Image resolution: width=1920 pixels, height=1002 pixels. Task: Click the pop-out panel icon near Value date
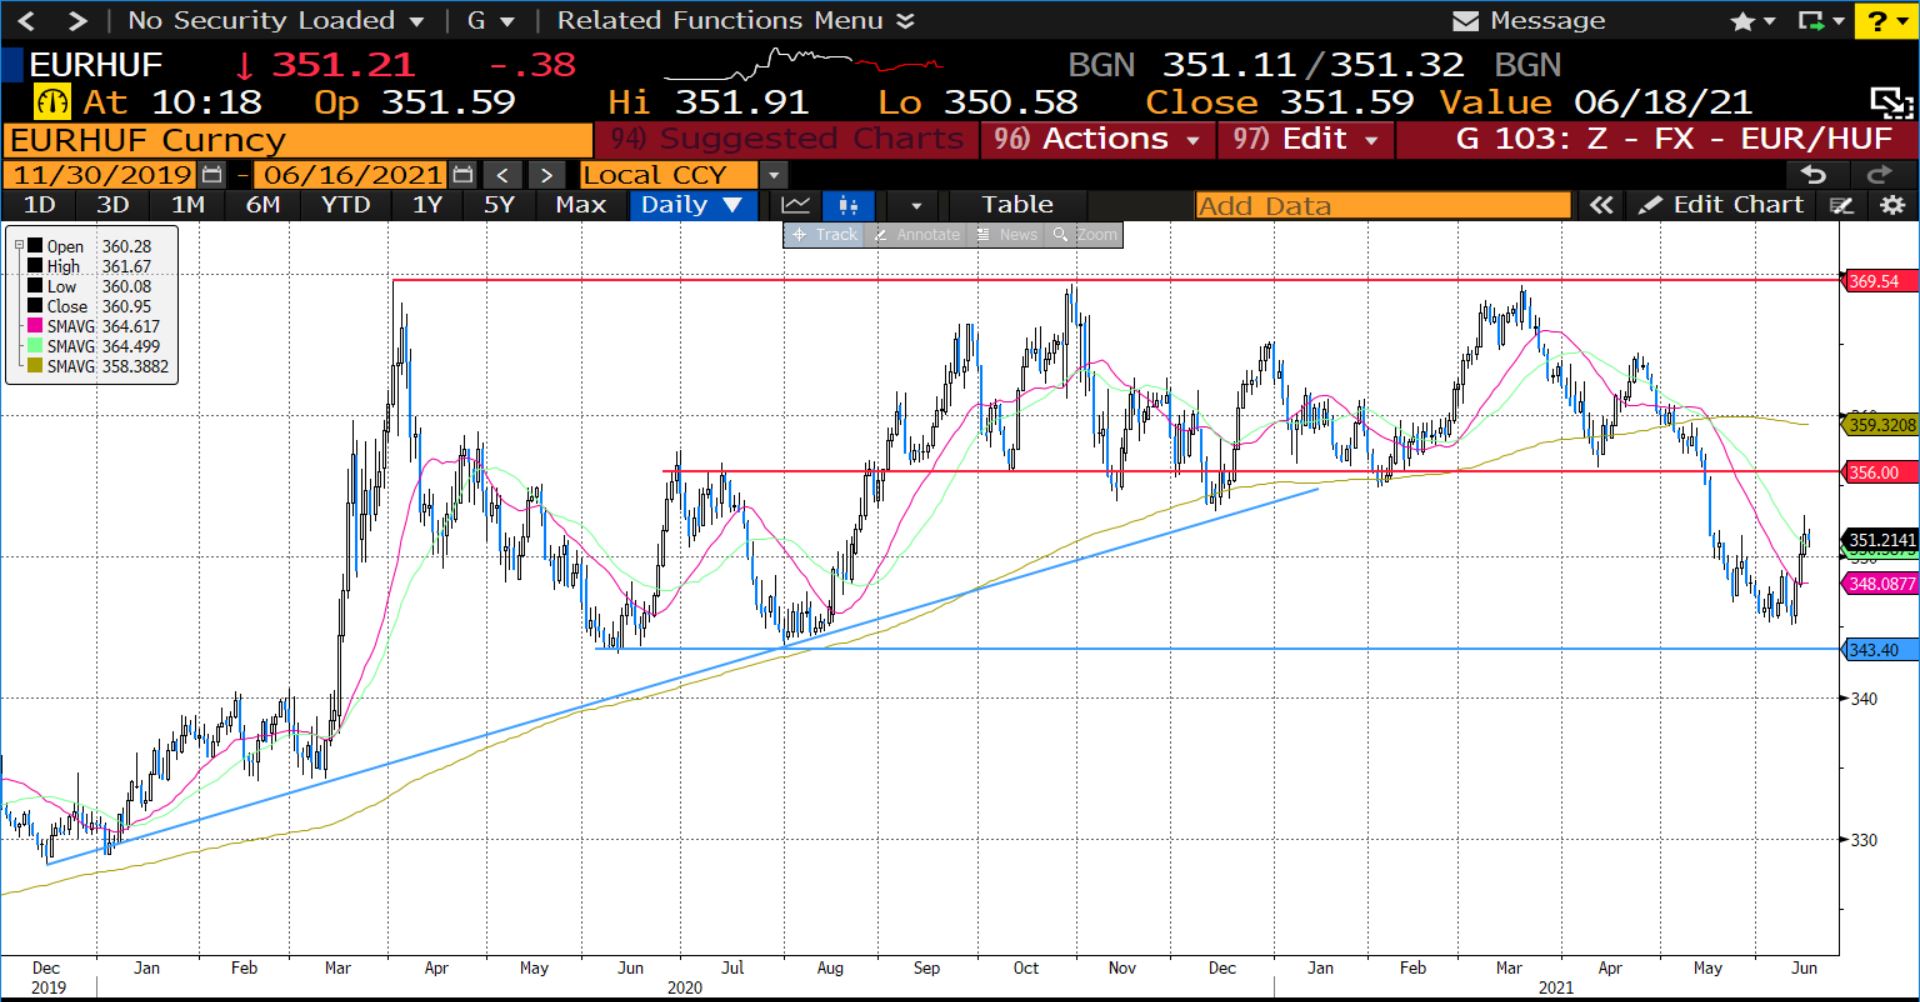pos(1892,102)
